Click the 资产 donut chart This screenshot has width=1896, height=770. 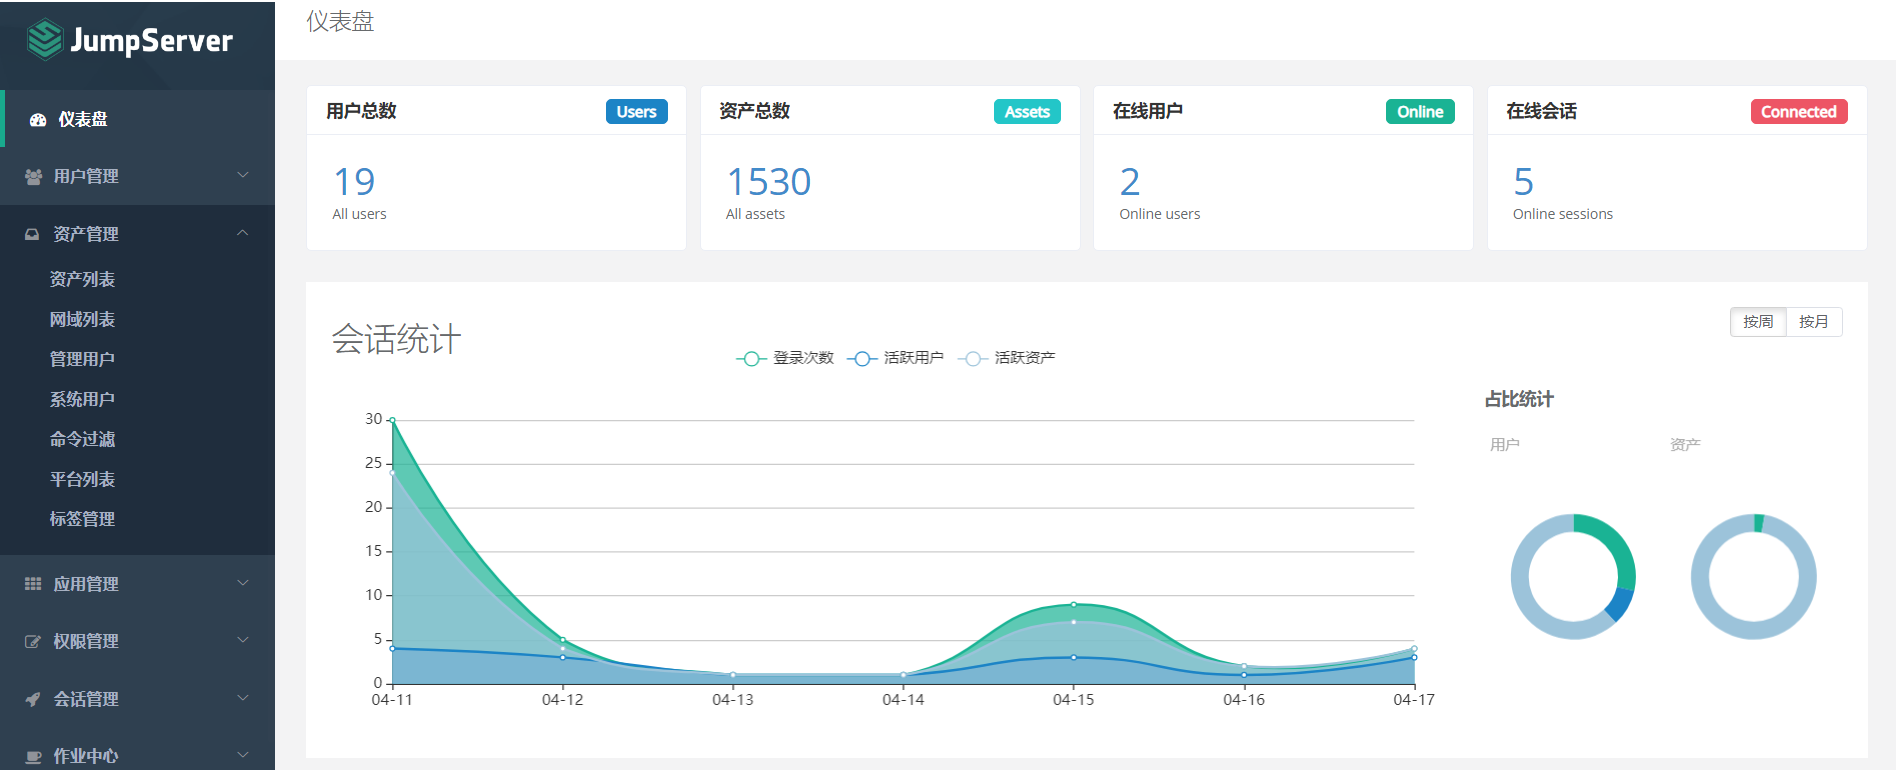(1753, 577)
